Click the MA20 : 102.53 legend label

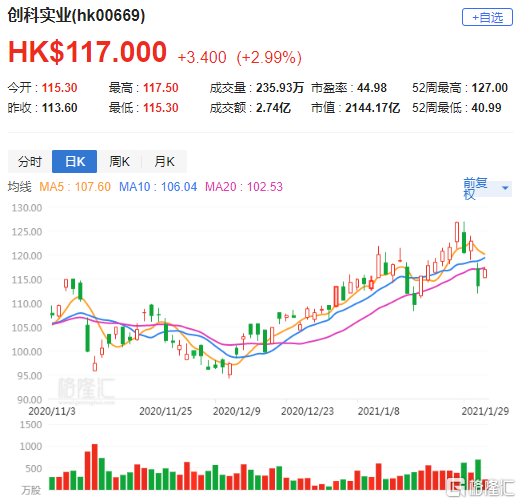(x=244, y=187)
